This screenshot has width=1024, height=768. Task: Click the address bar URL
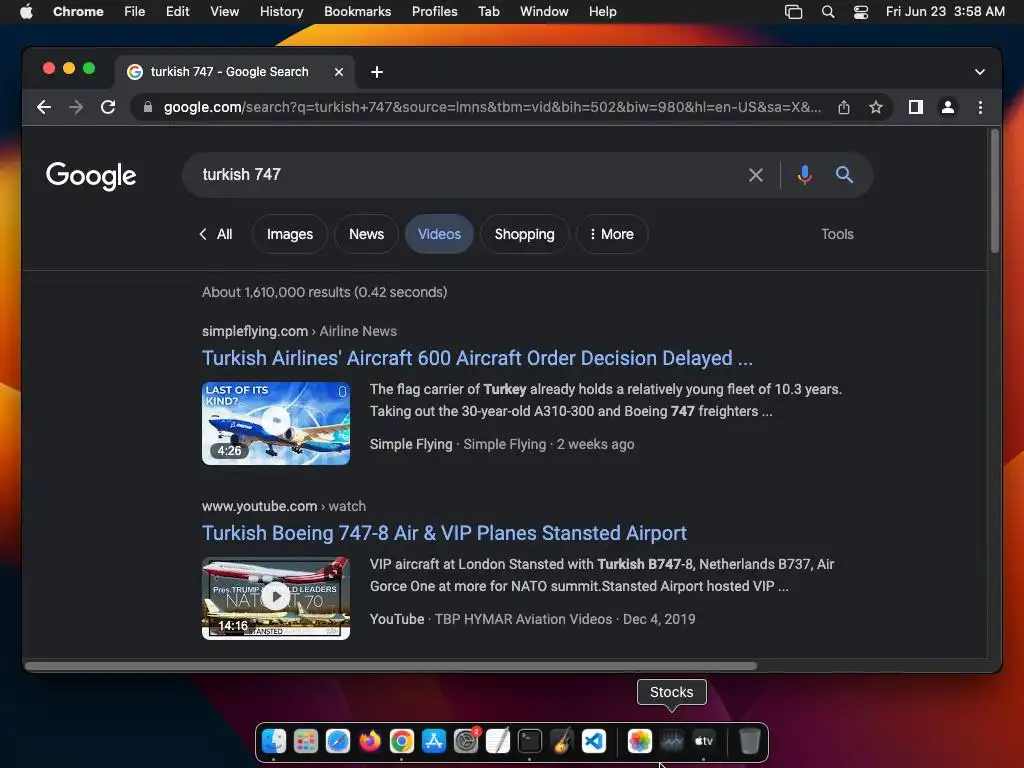[x=492, y=107]
